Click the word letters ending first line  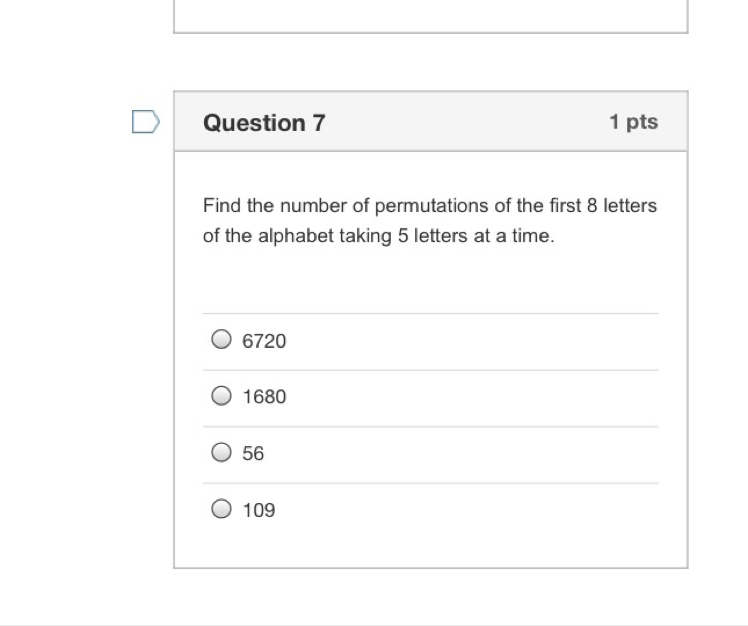tap(629, 206)
